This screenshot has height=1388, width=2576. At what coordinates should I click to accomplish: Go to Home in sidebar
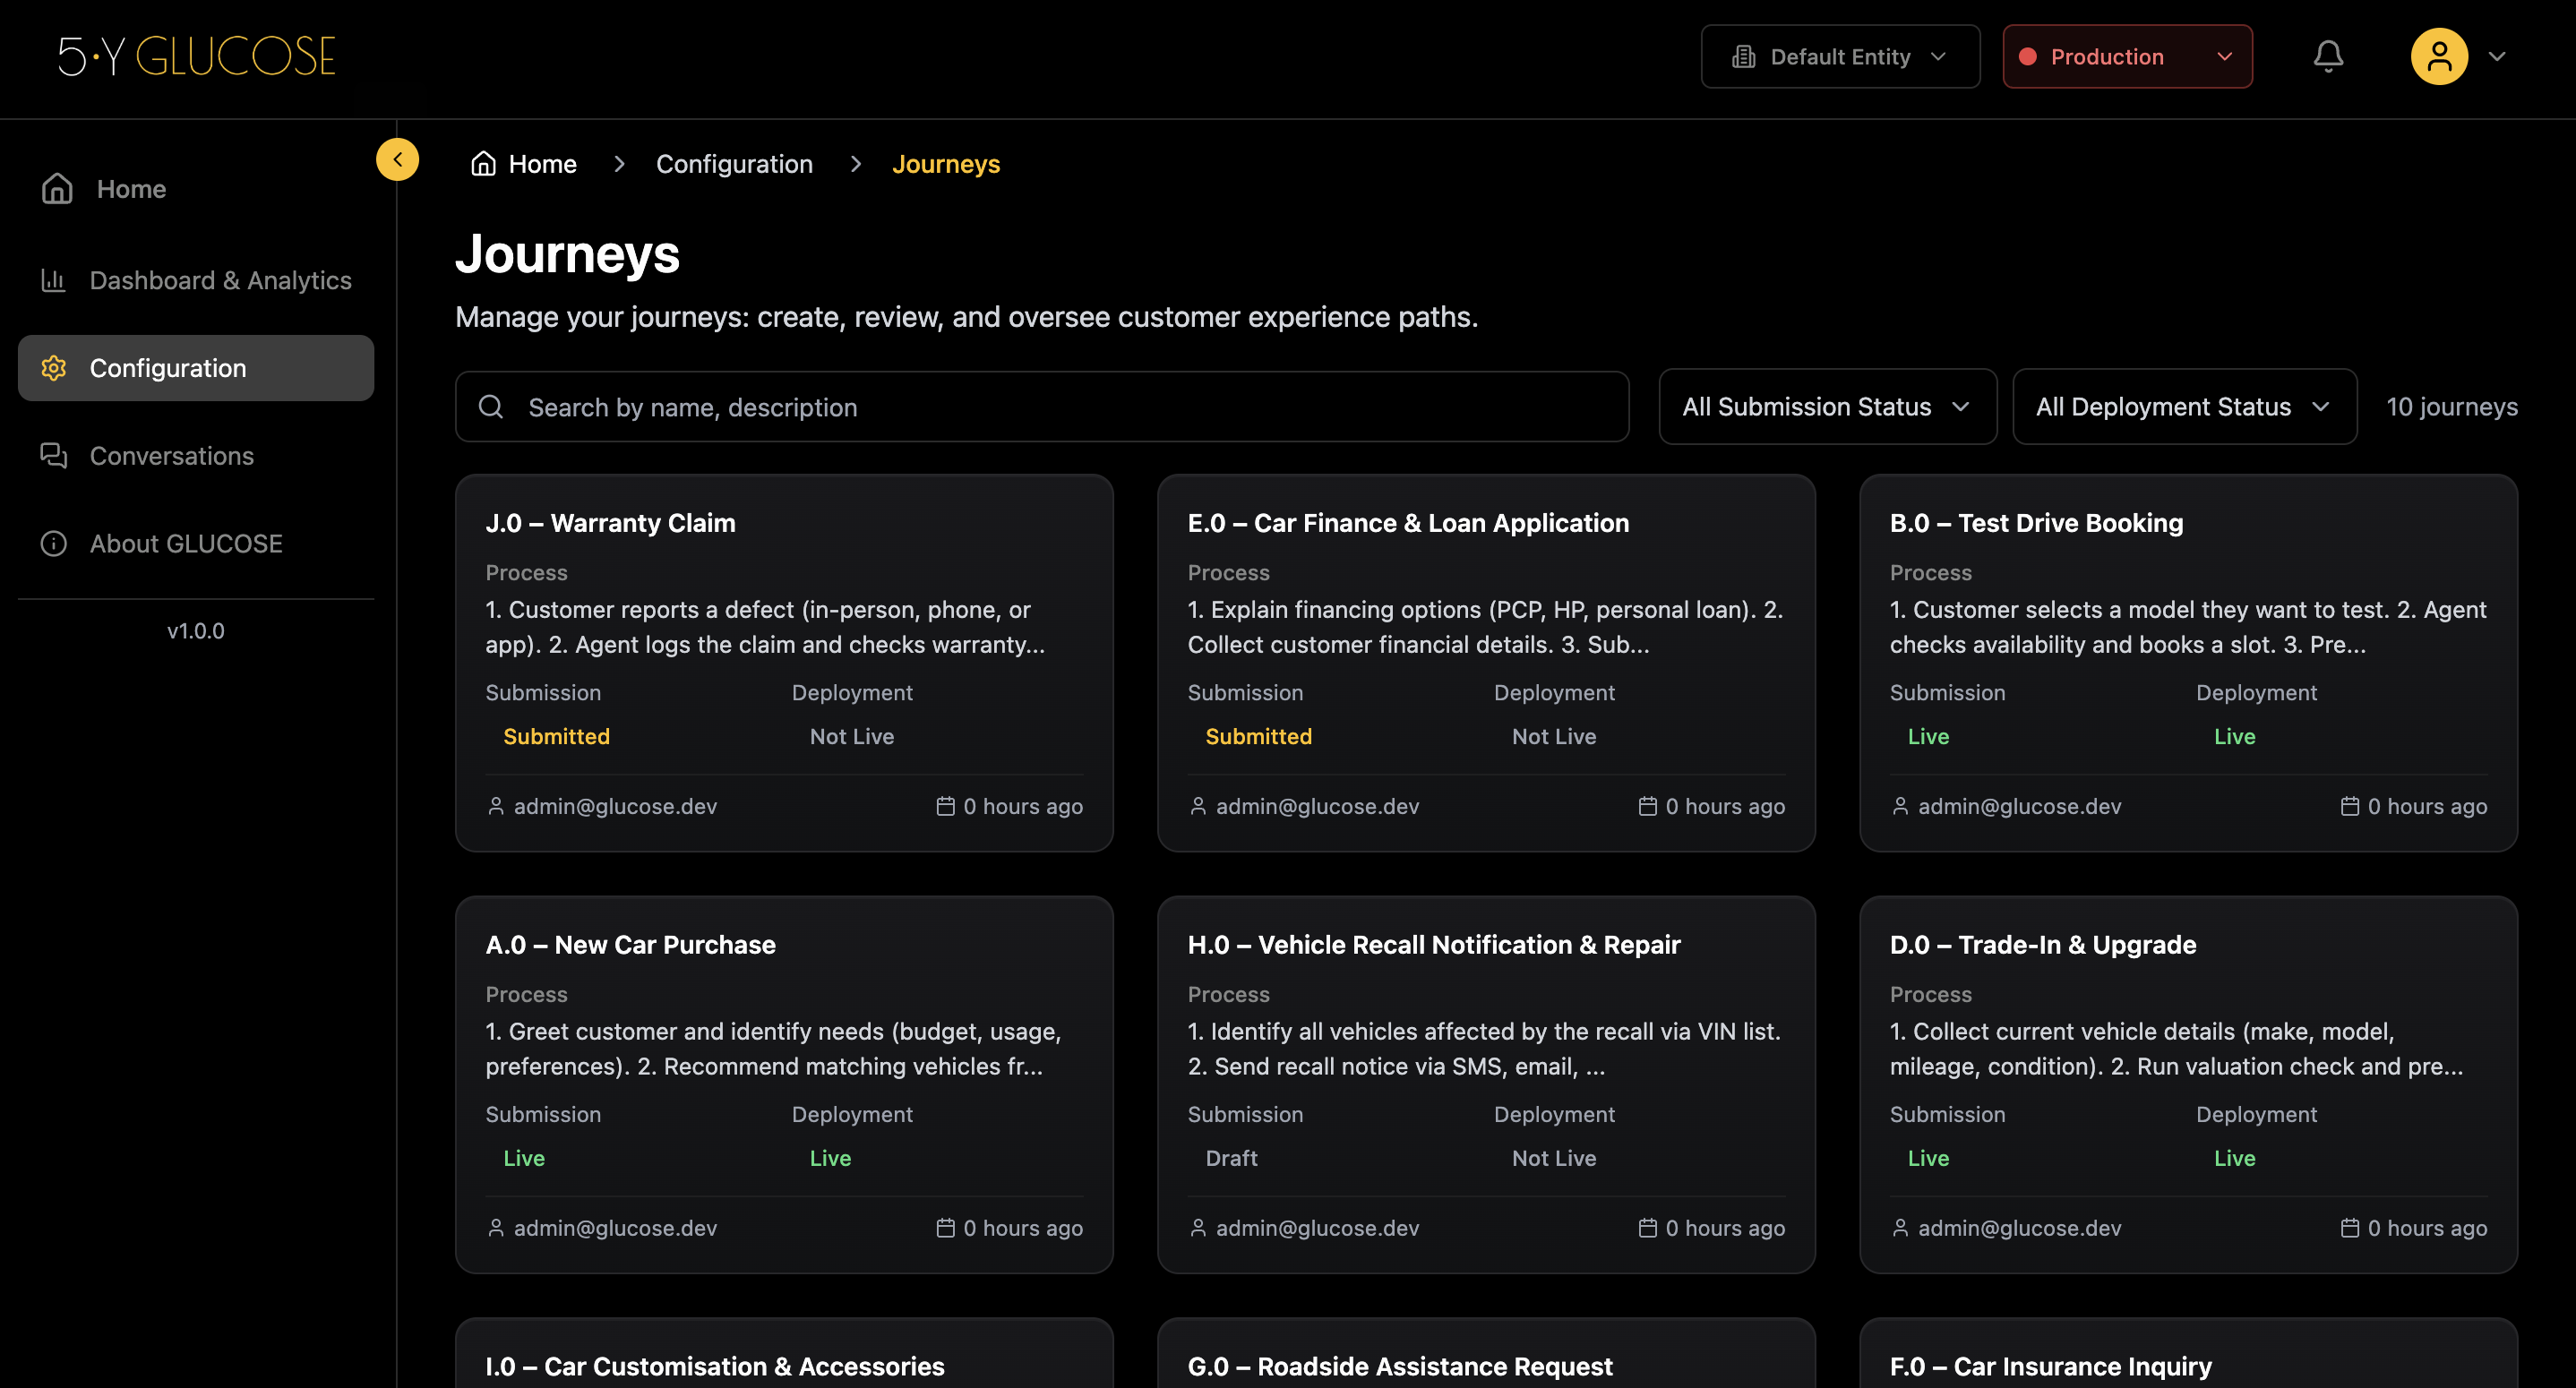pyautogui.click(x=131, y=189)
